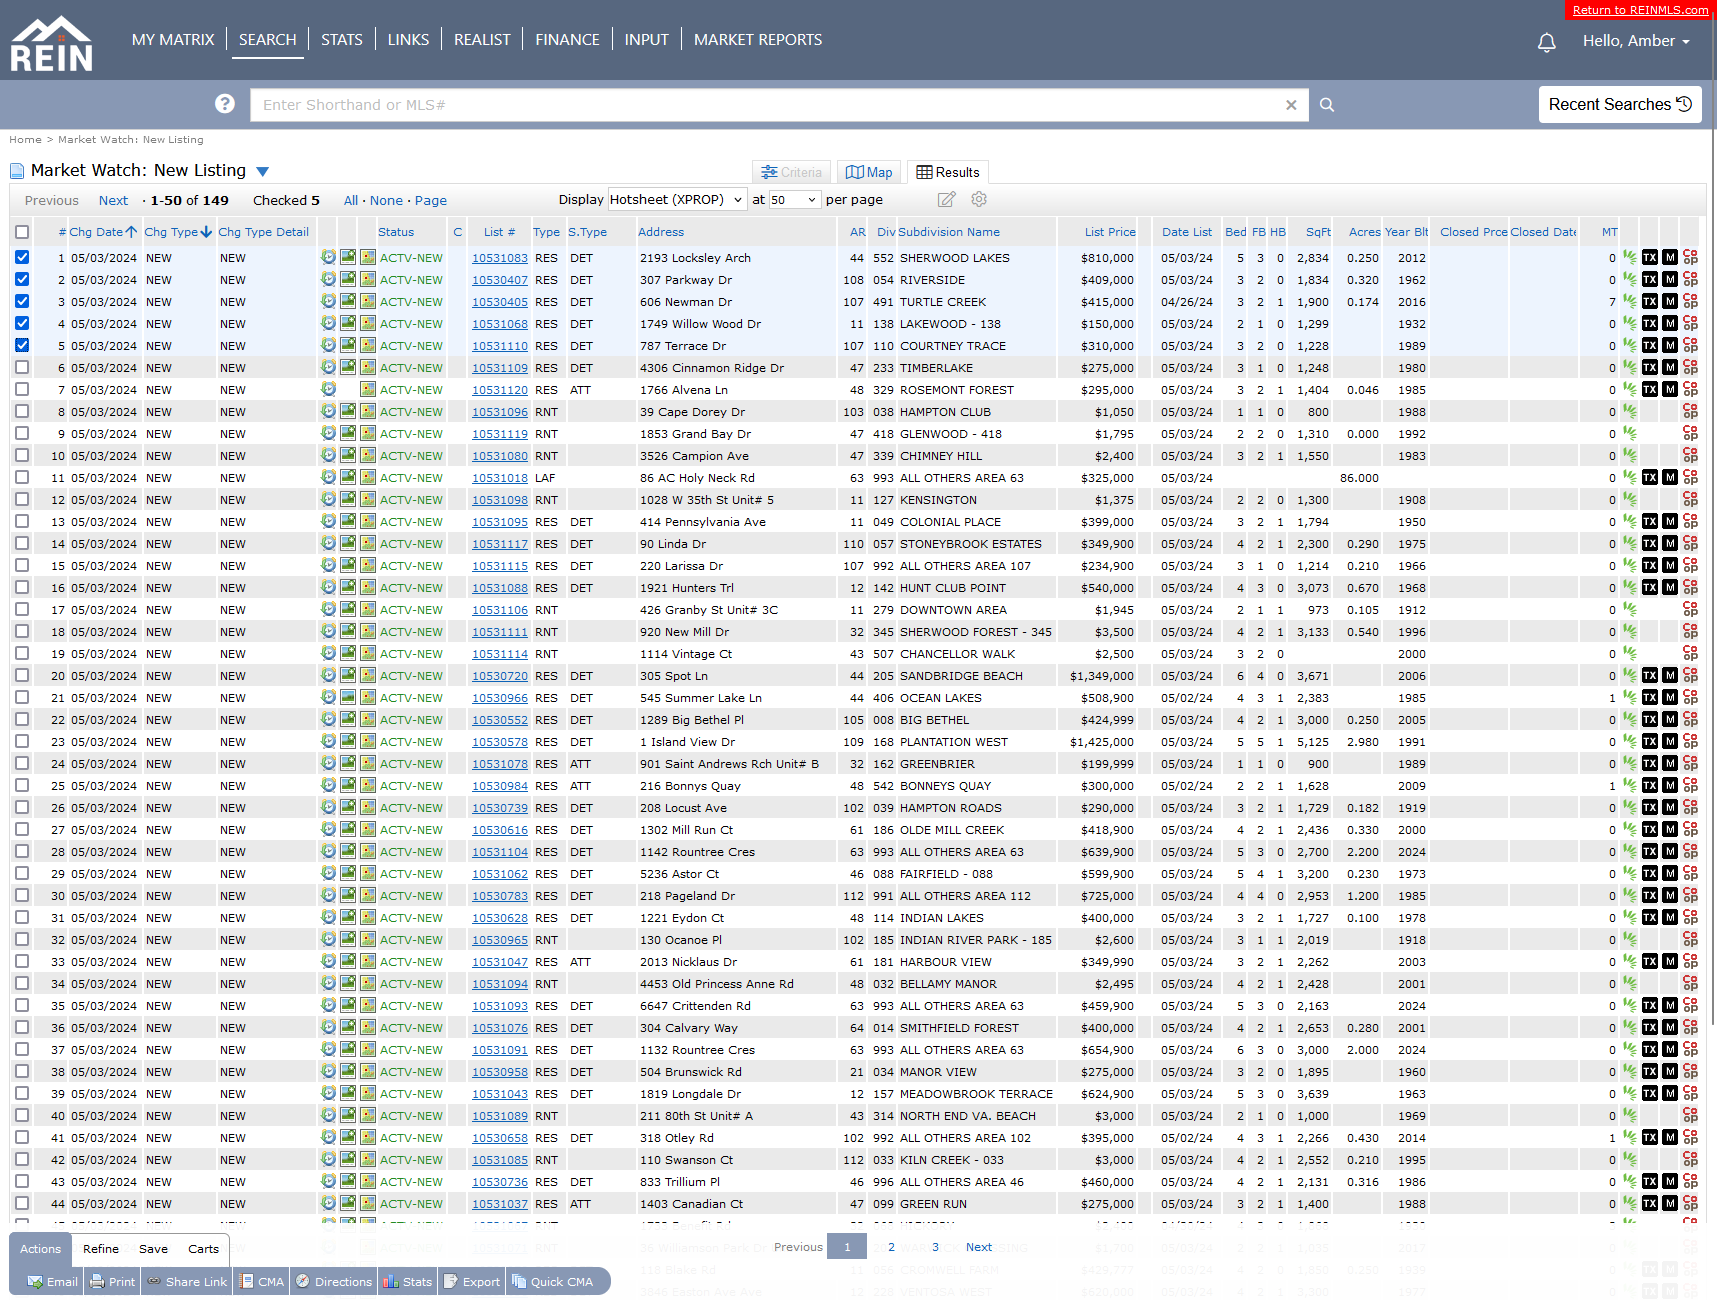Click Directions in bottom toolbar
Viewport: 1717px width, 1300px height.
(x=334, y=1281)
